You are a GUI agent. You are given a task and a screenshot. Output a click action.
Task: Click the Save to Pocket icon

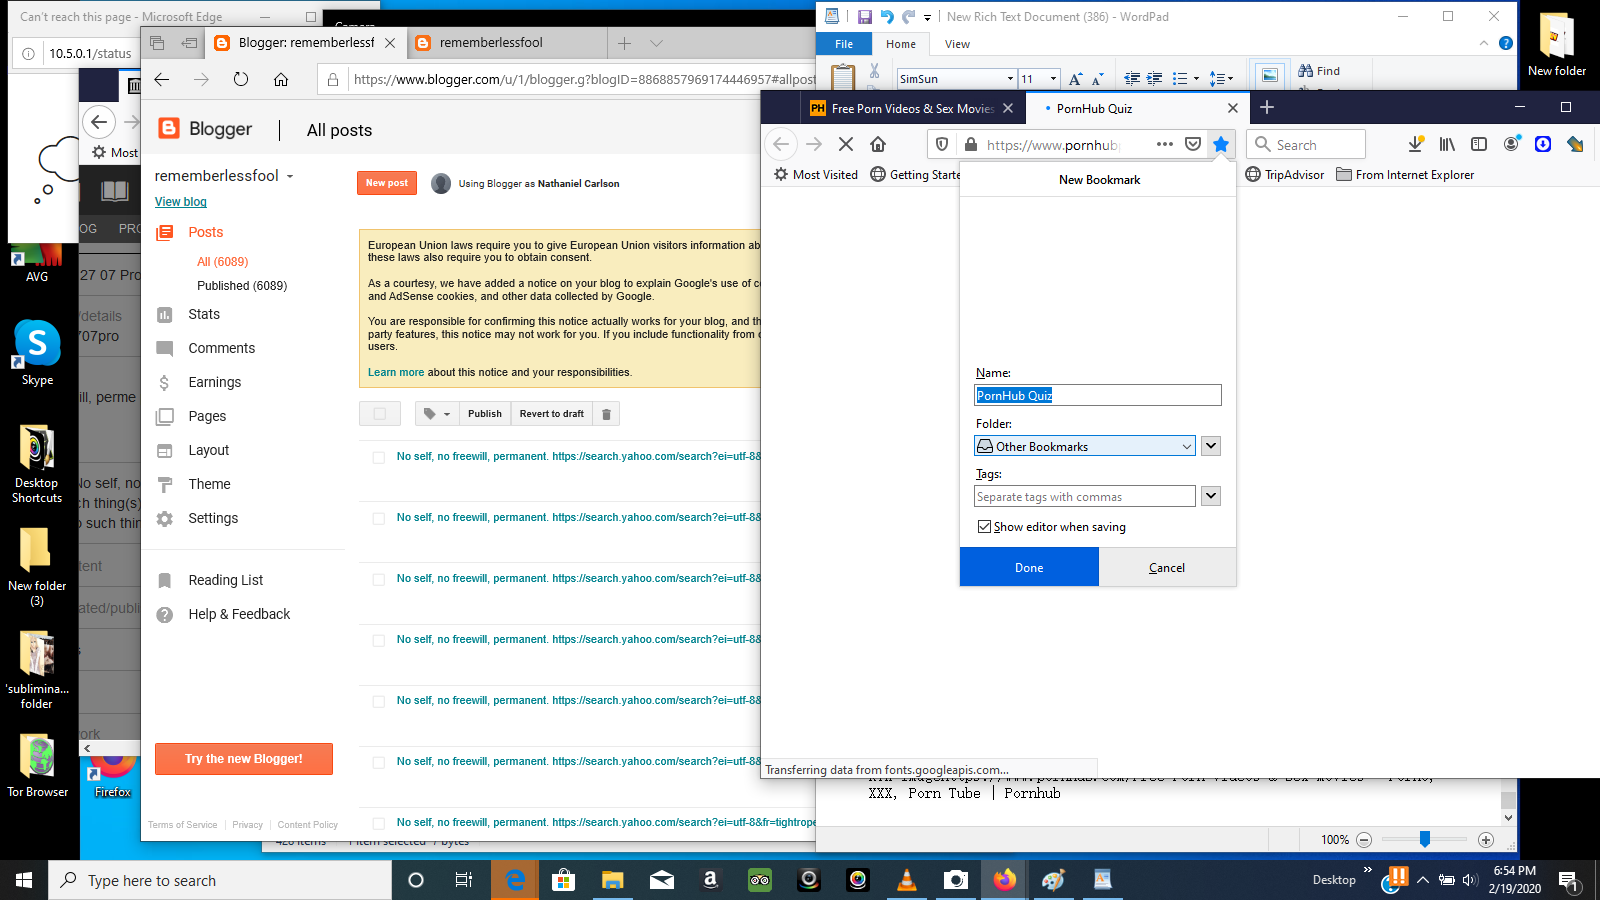pyautogui.click(x=1193, y=144)
